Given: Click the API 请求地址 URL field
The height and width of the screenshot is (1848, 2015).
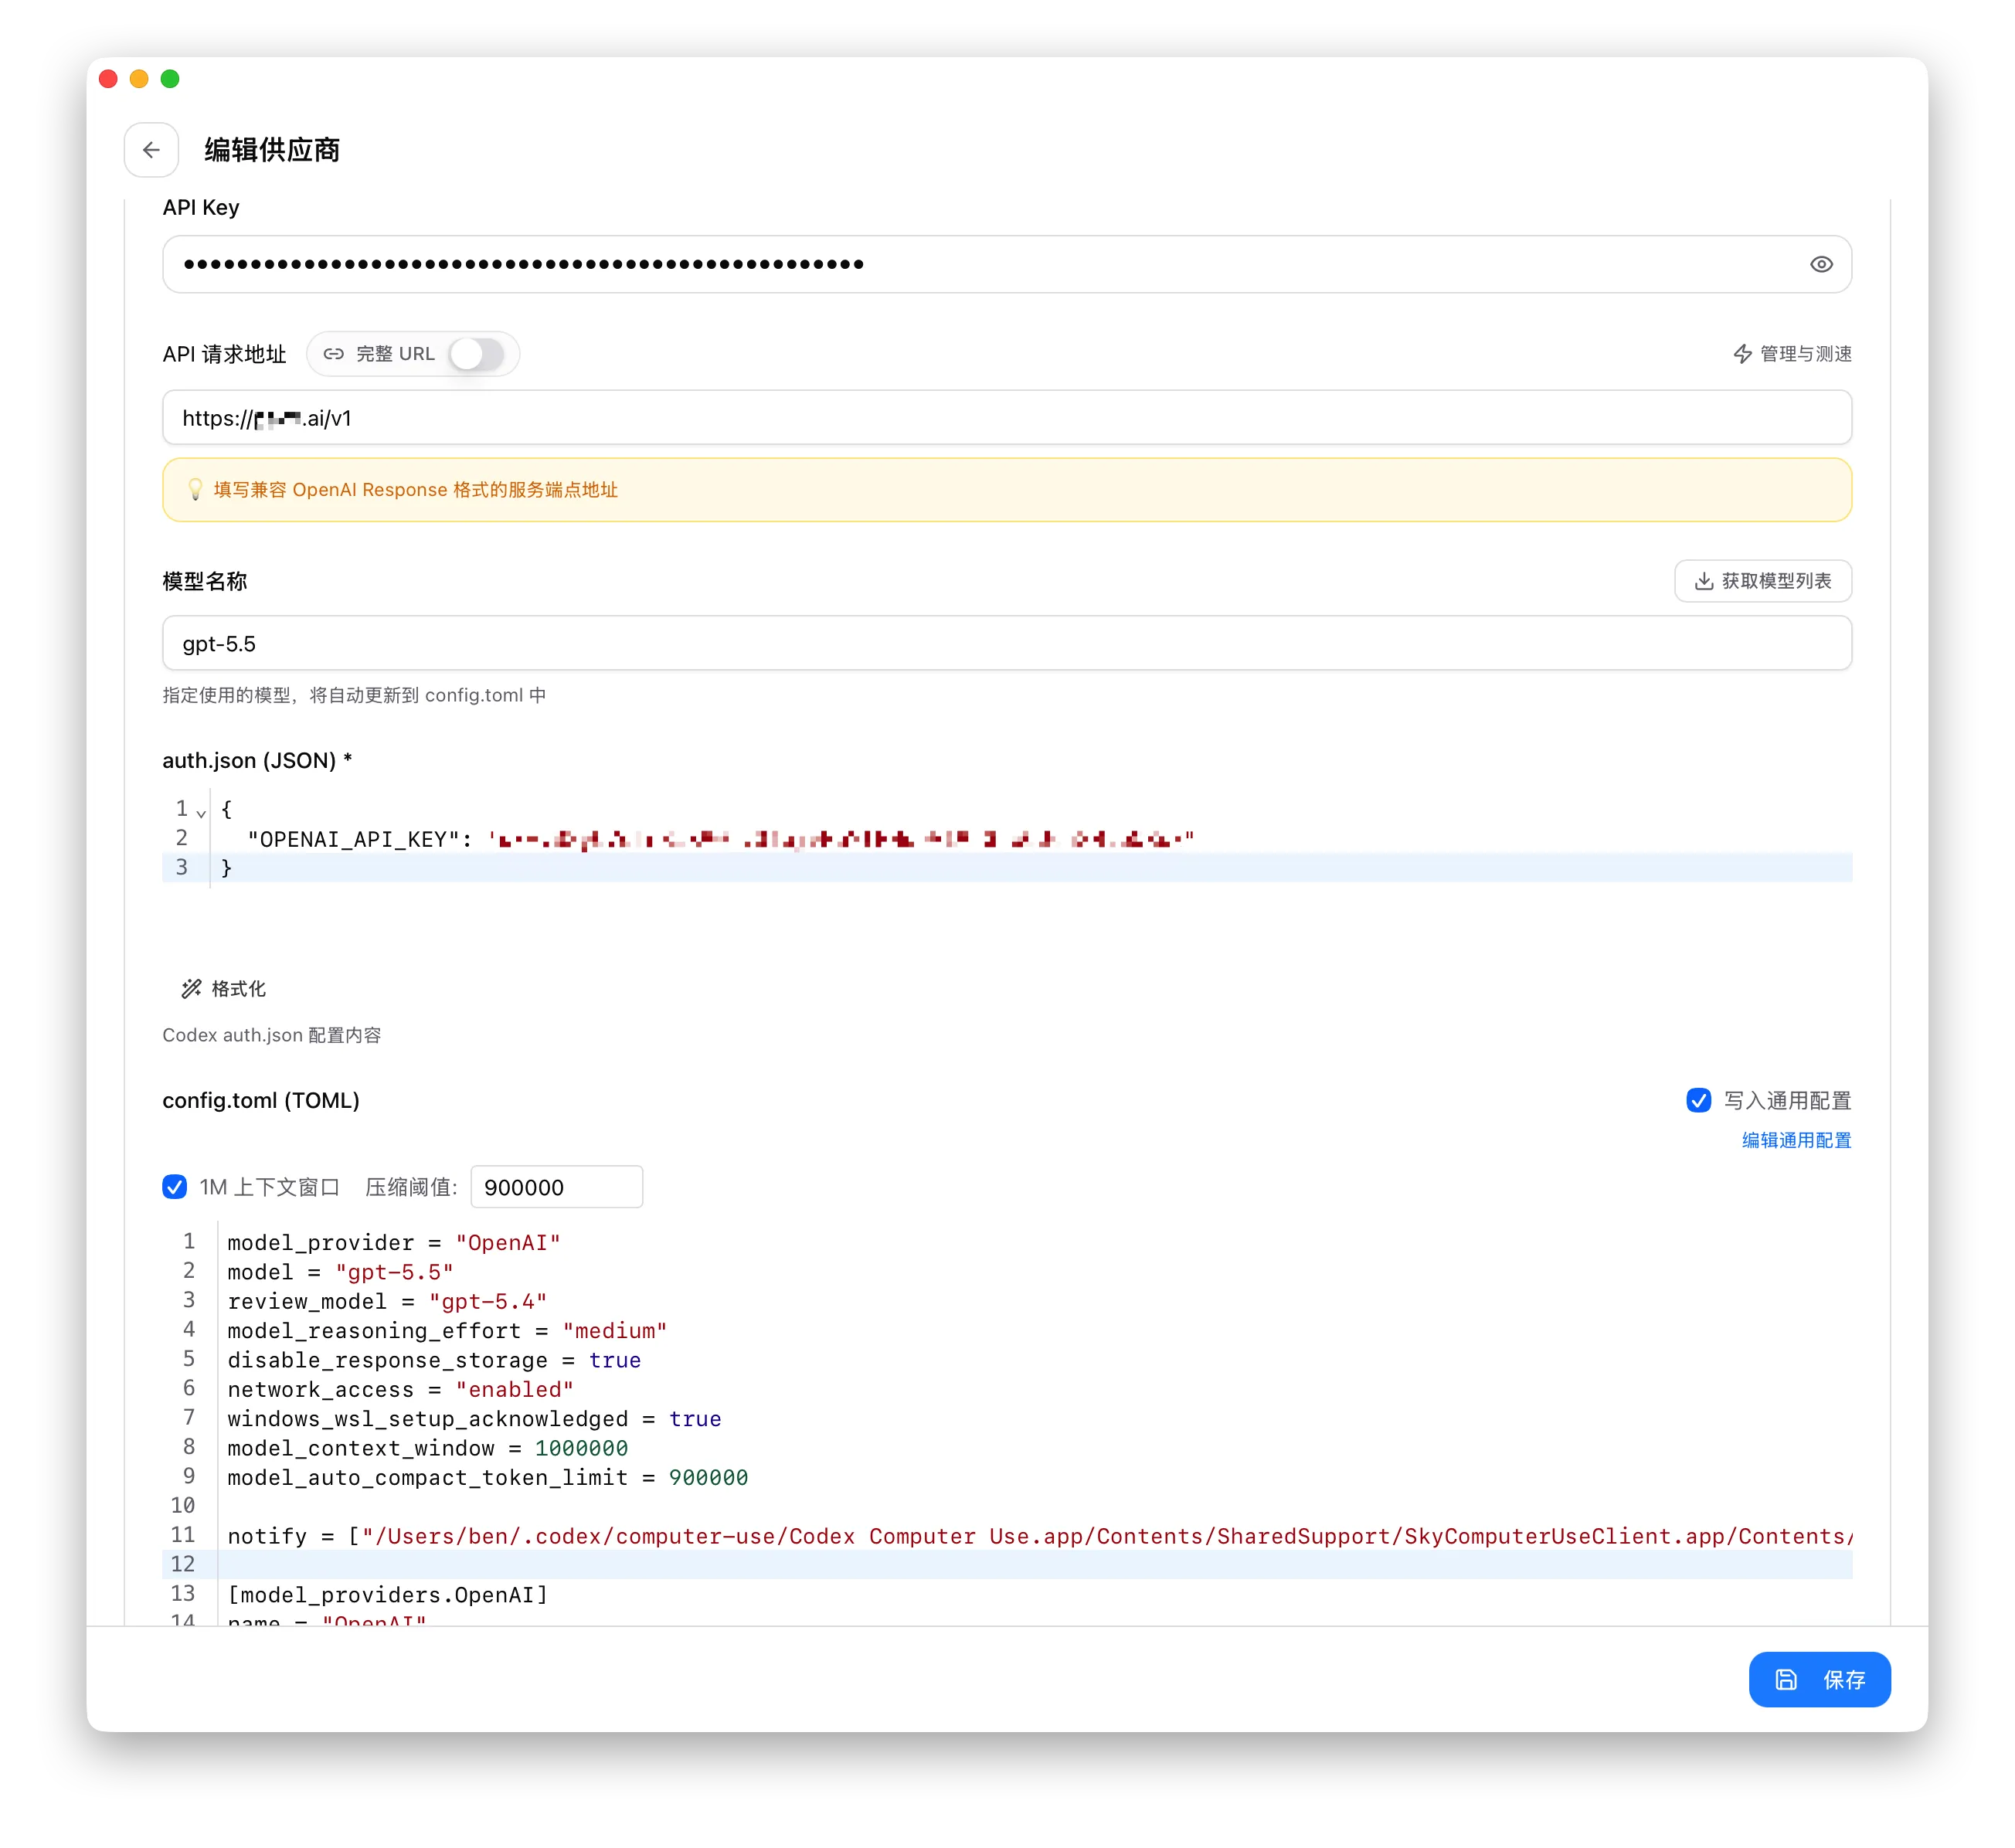Looking at the screenshot, I should (1007, 418).
